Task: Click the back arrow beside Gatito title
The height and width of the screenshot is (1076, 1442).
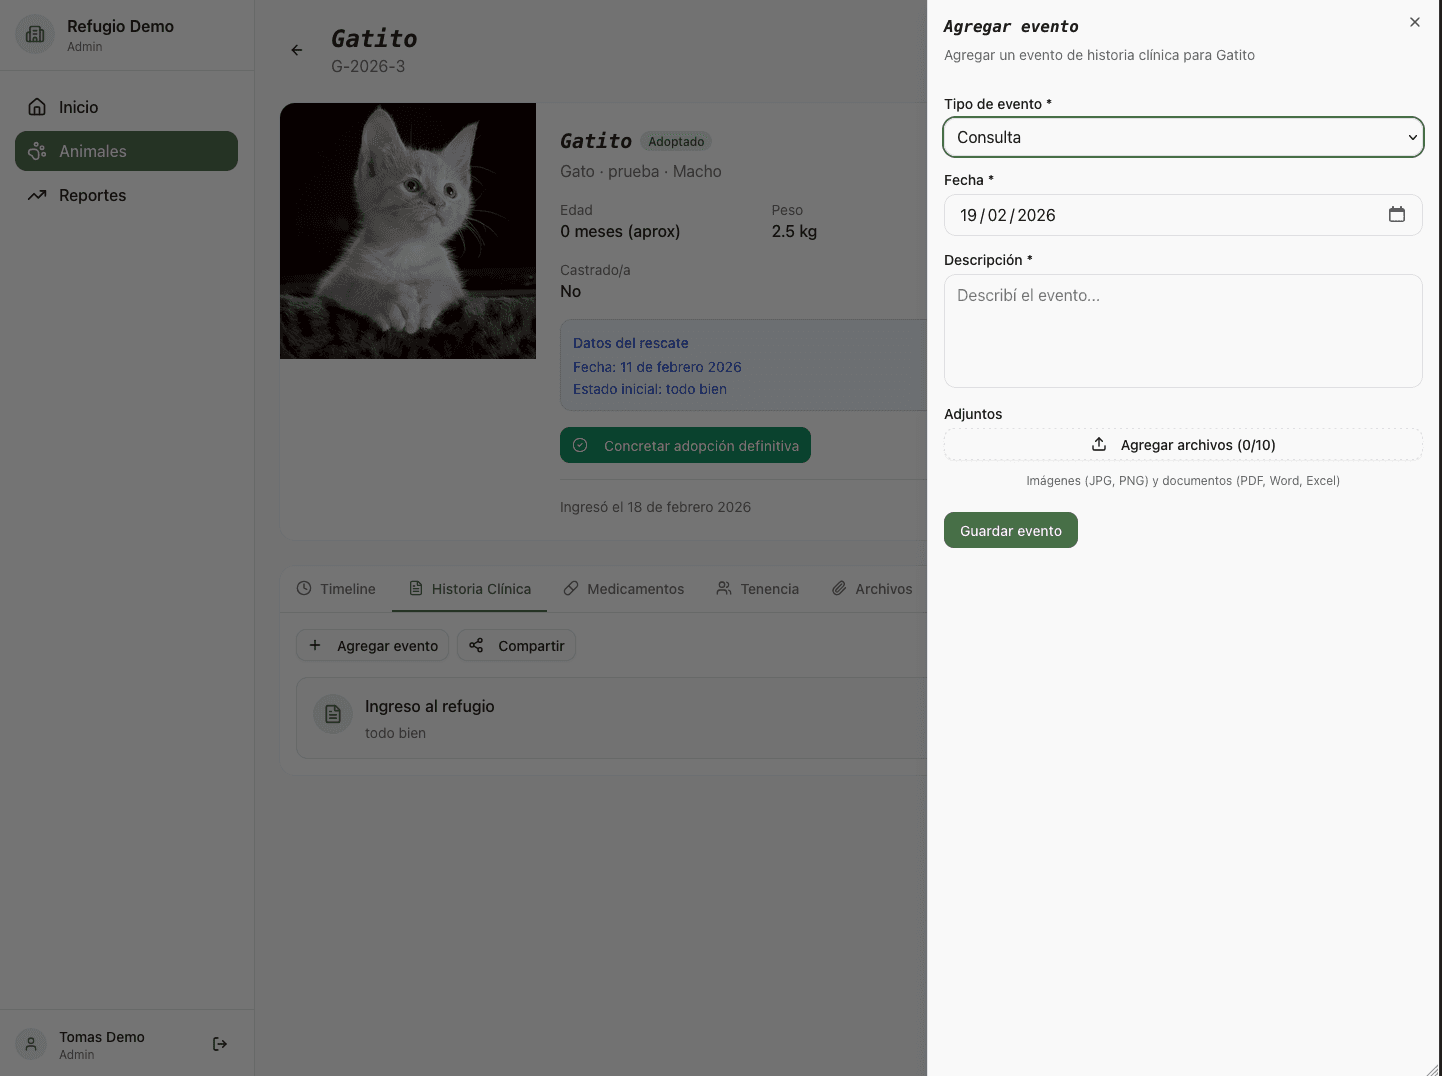Action: tap(296, 49)
